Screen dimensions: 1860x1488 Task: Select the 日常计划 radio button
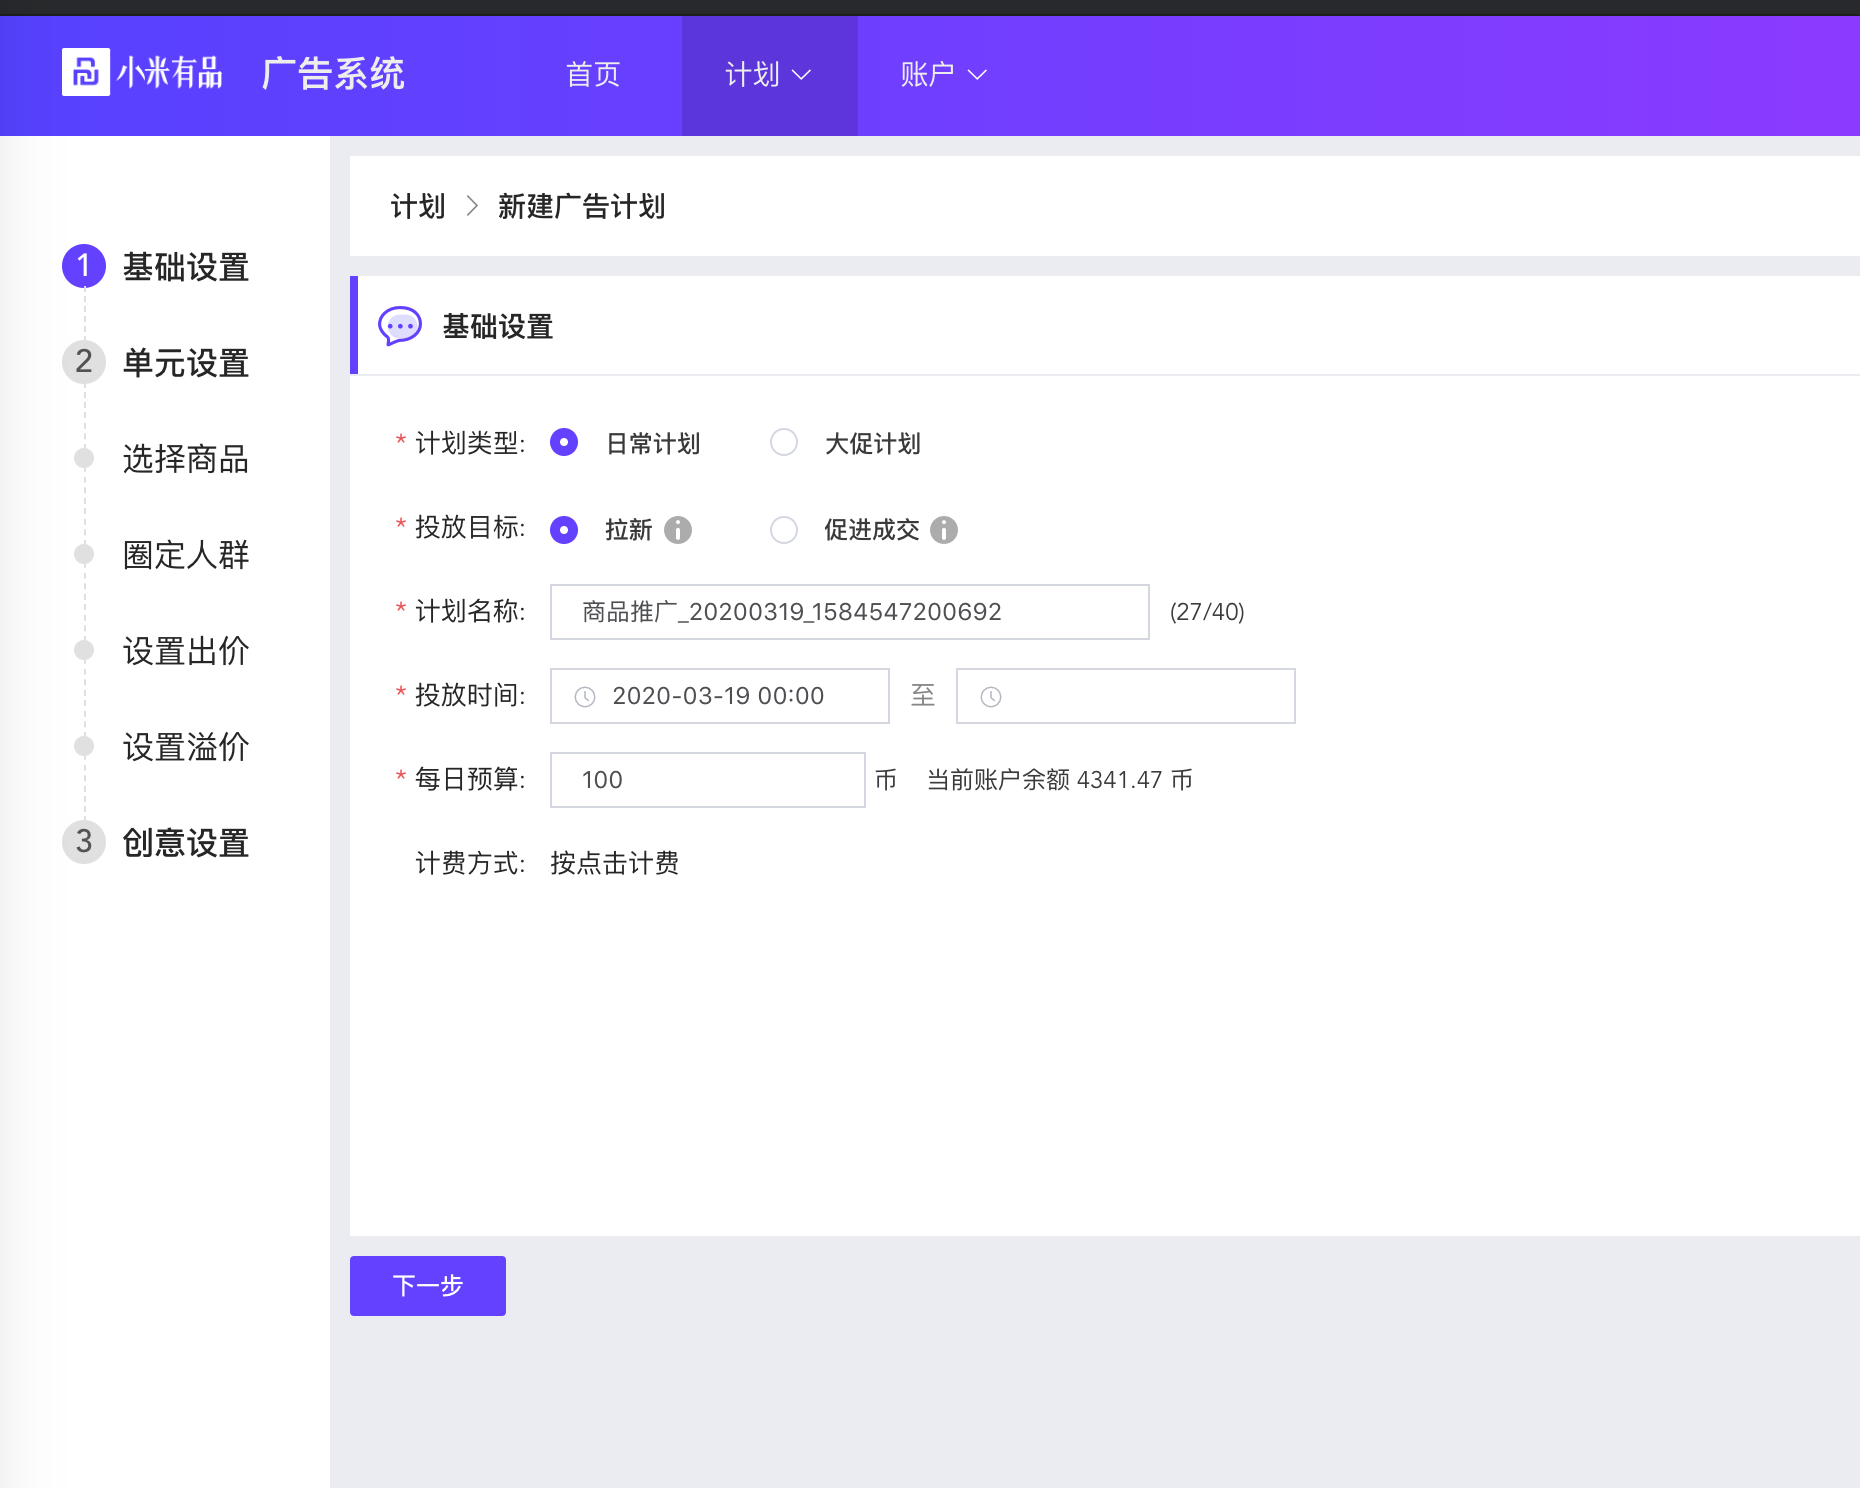pyautogui.click(x=564, y=442)
